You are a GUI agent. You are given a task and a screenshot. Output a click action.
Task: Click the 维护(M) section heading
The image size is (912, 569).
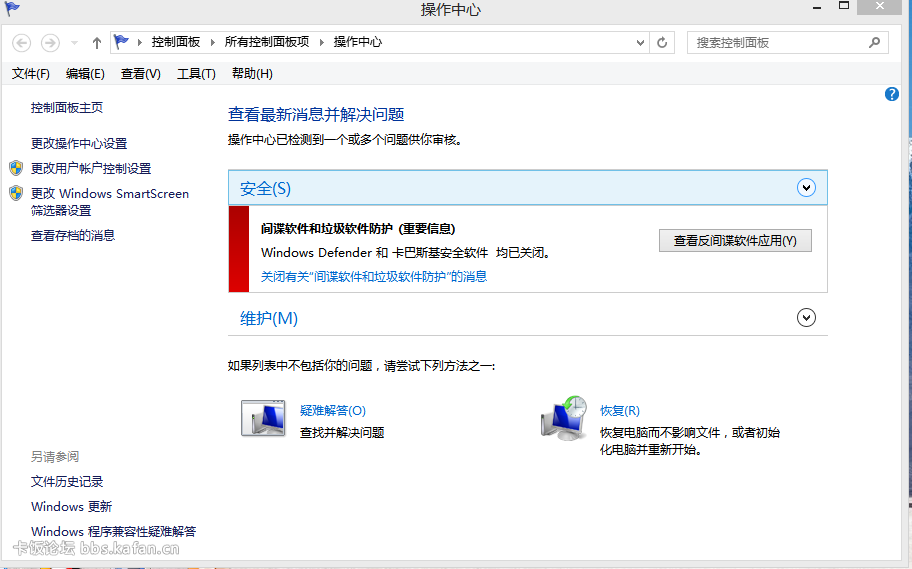pos(269,318)
